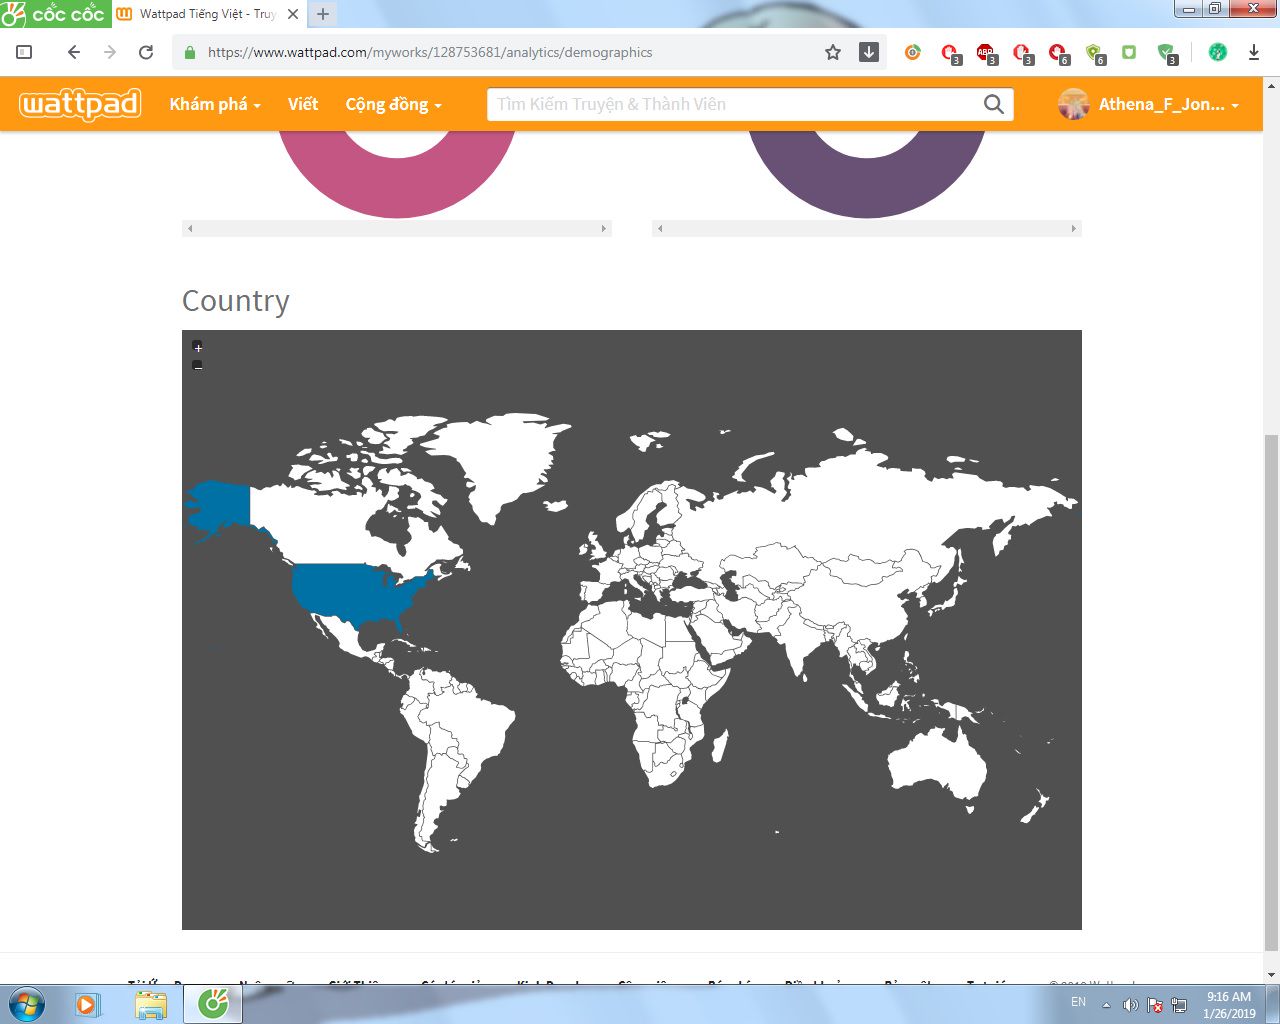Viewport: 1280px width, 1024px height.
Task: Open the EN language indicator
Action: [x=1078, y=1002]
